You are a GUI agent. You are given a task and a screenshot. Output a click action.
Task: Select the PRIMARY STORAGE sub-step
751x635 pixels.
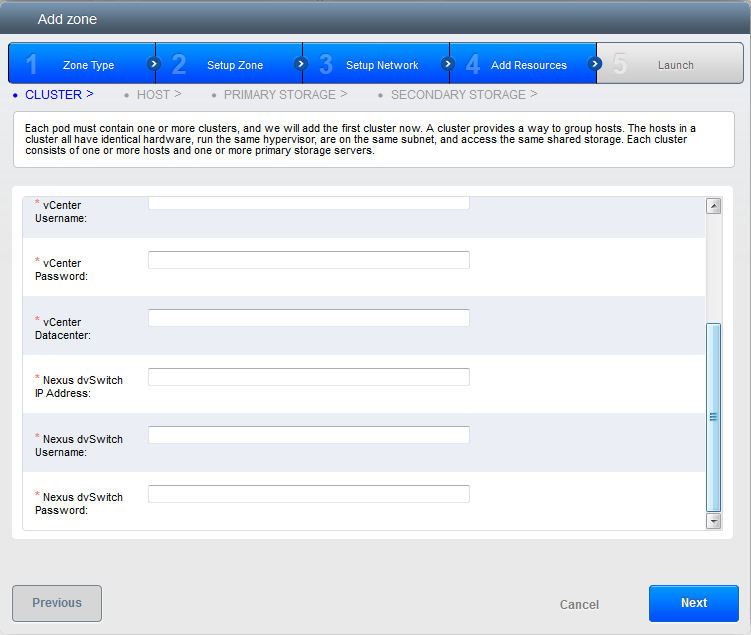[x=284, y=95]
